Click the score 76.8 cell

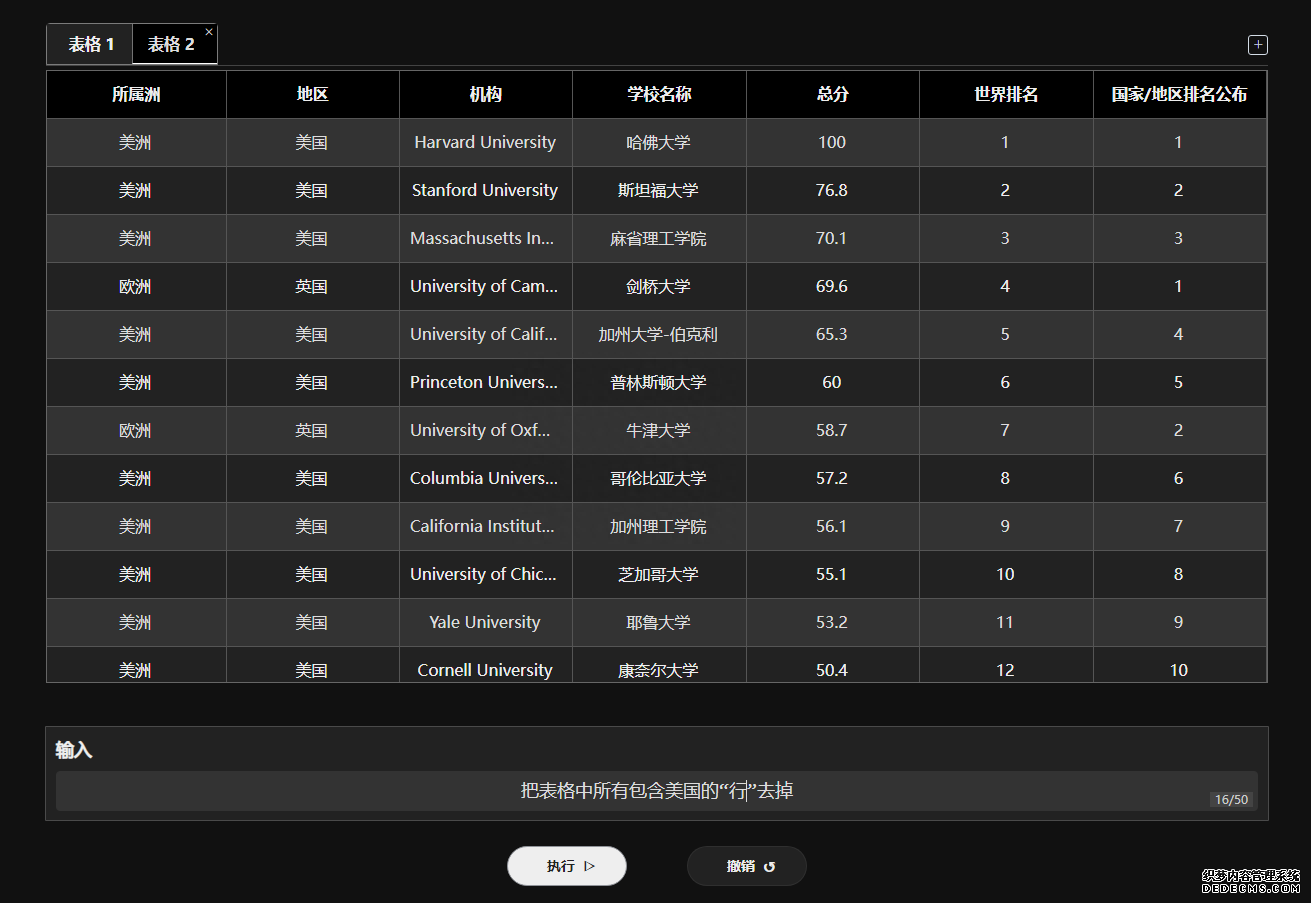(x=833, y=191)
